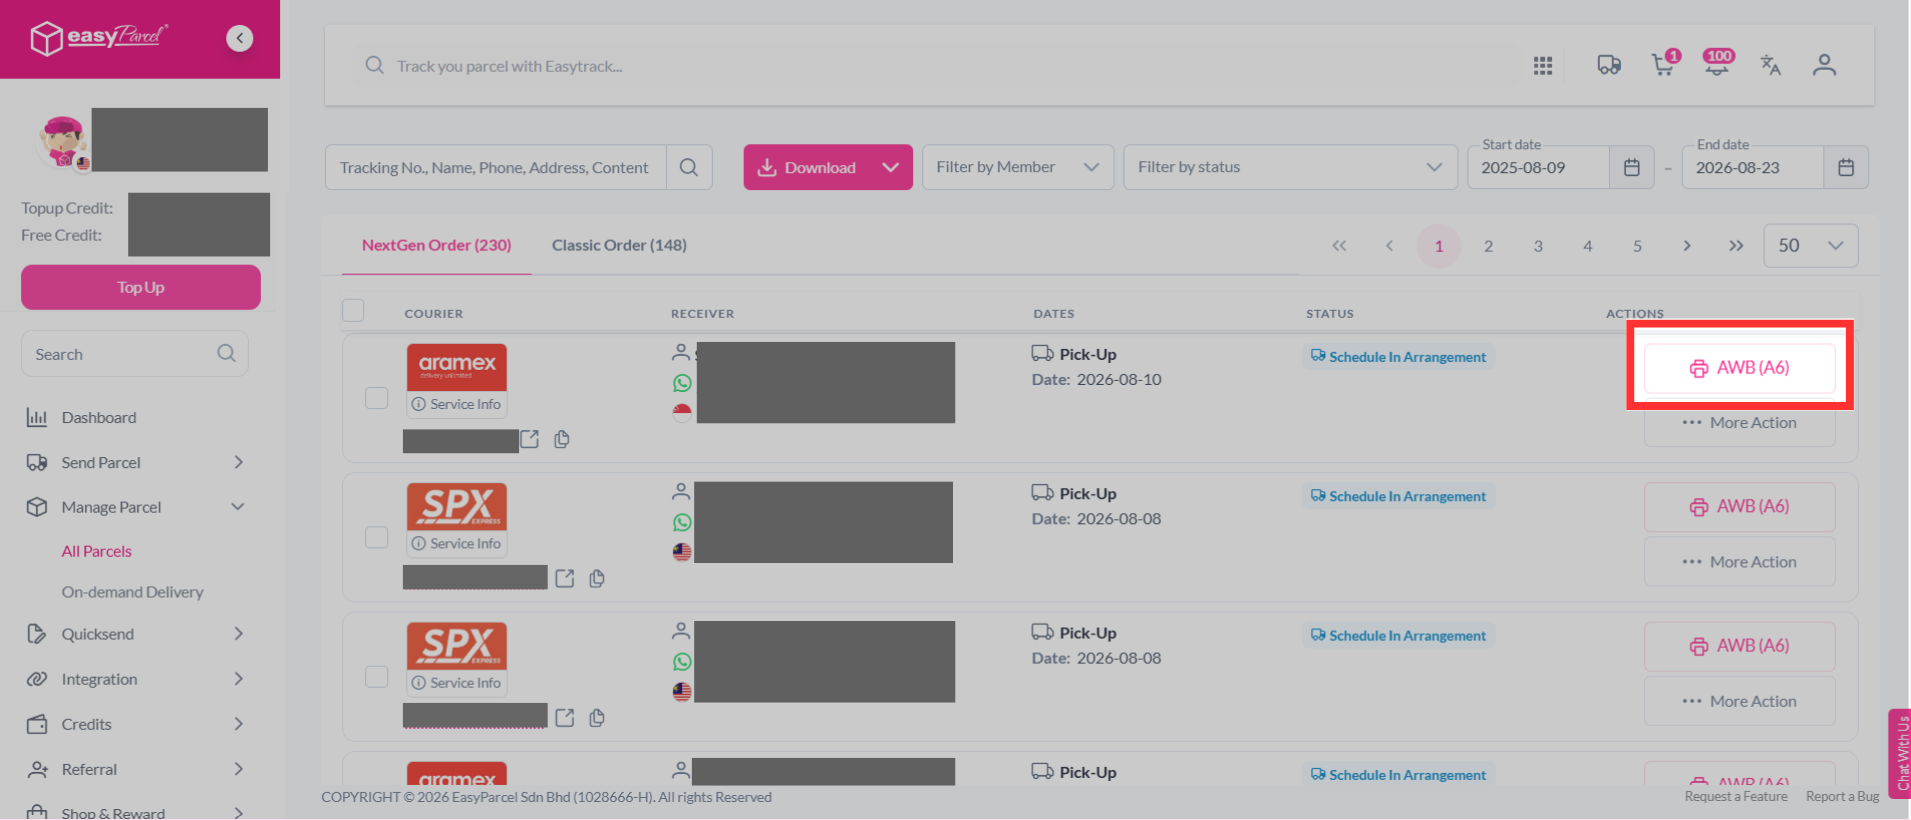Screen dimensions: 1911x820
Task: Open the user account profile icon
Action: [x=1824, y=65]
